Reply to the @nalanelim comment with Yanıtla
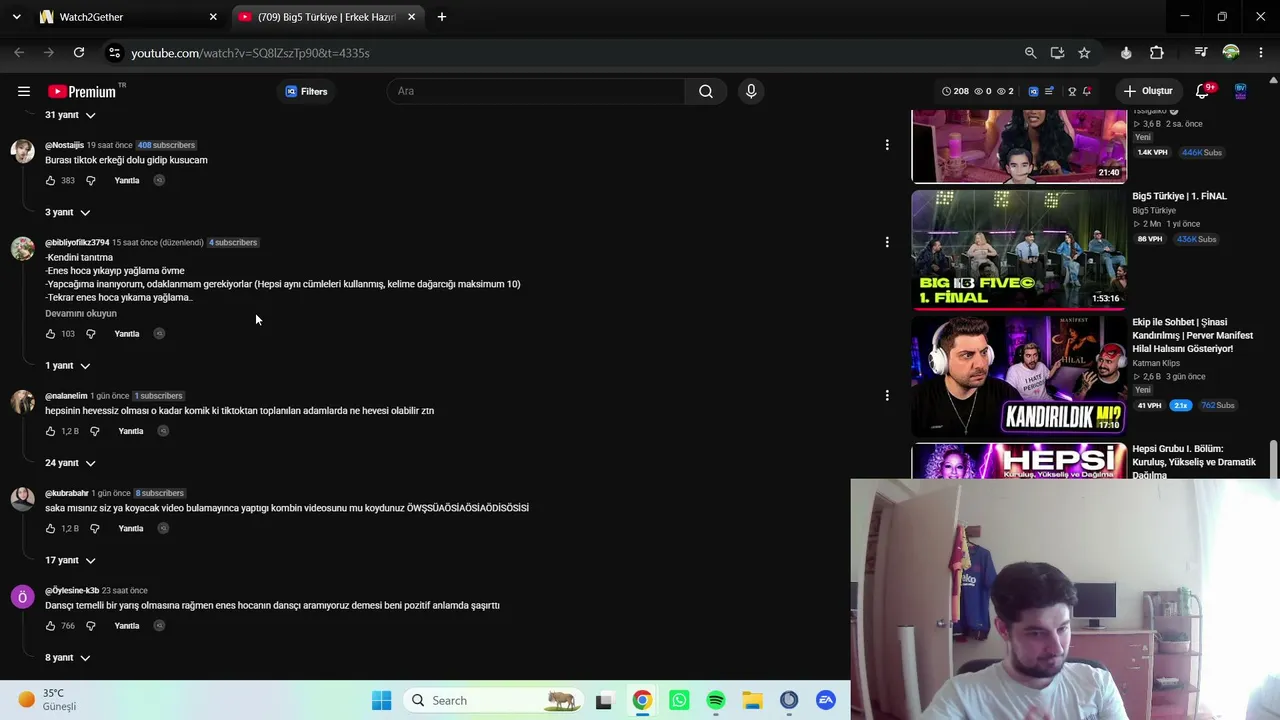Screen dimensions: 1280x720 (131, 431)
